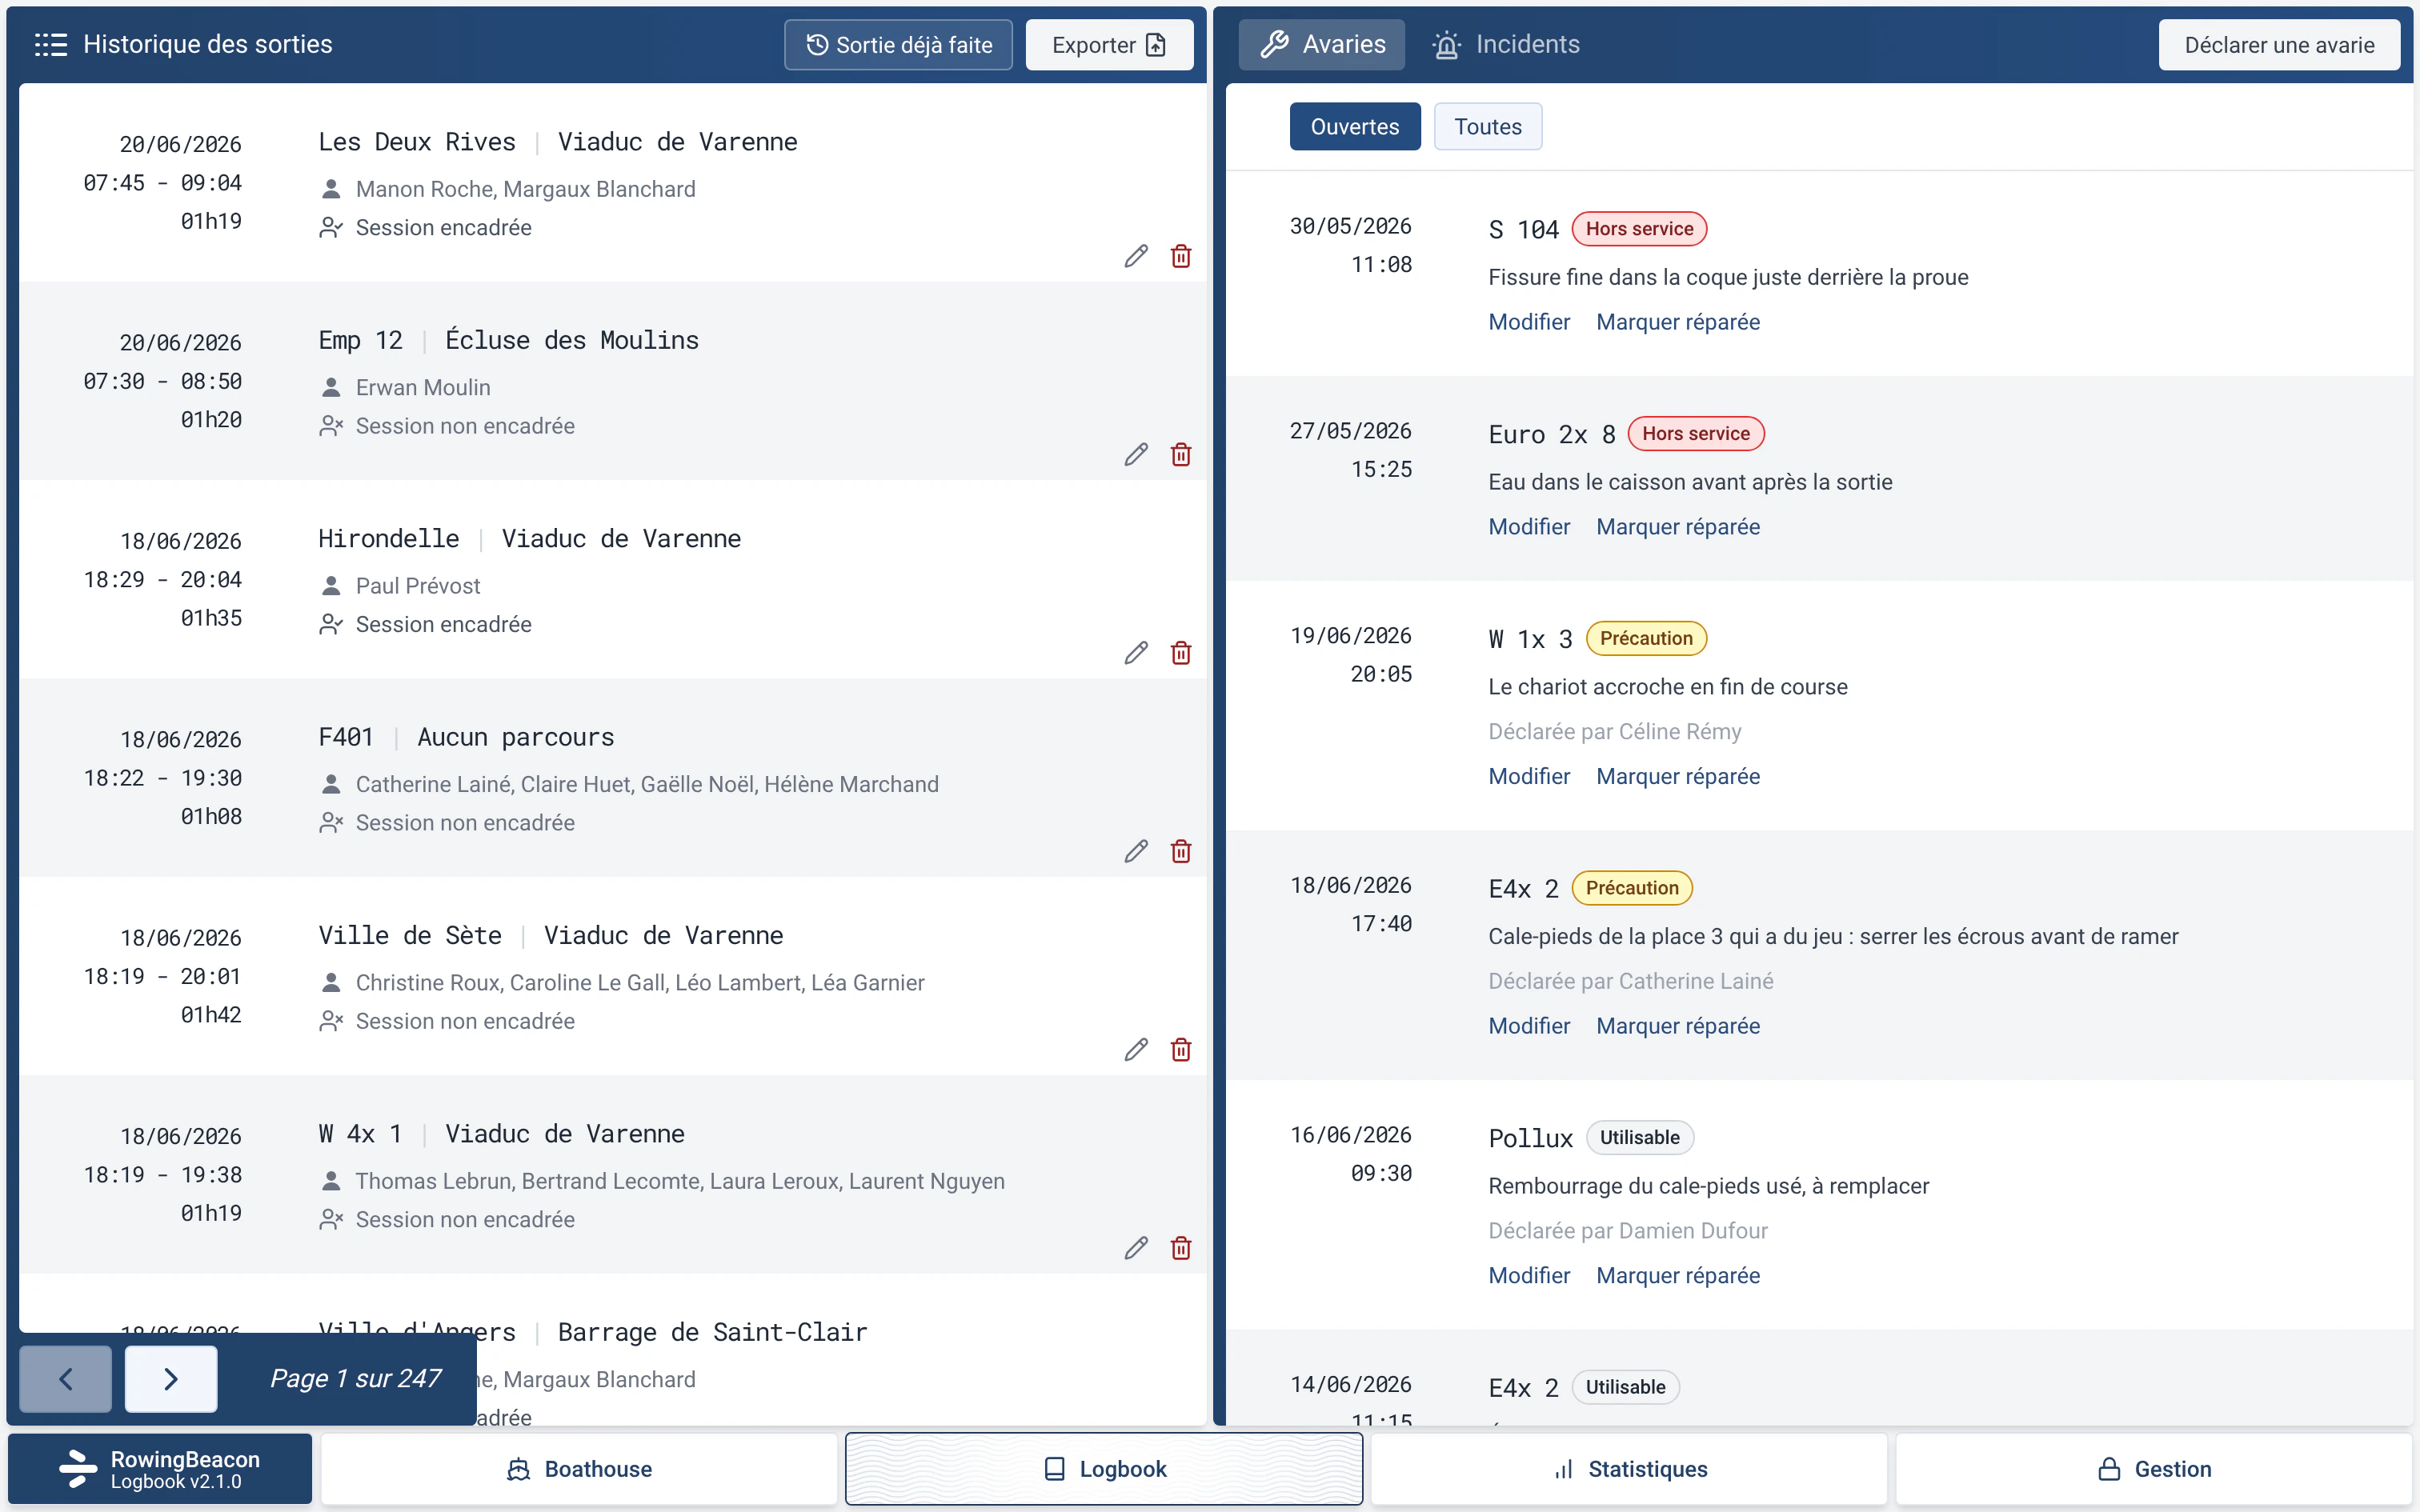This screenshot has height=1512, width=2420.
Task: Go to next page of outings
Action: 171,1379
